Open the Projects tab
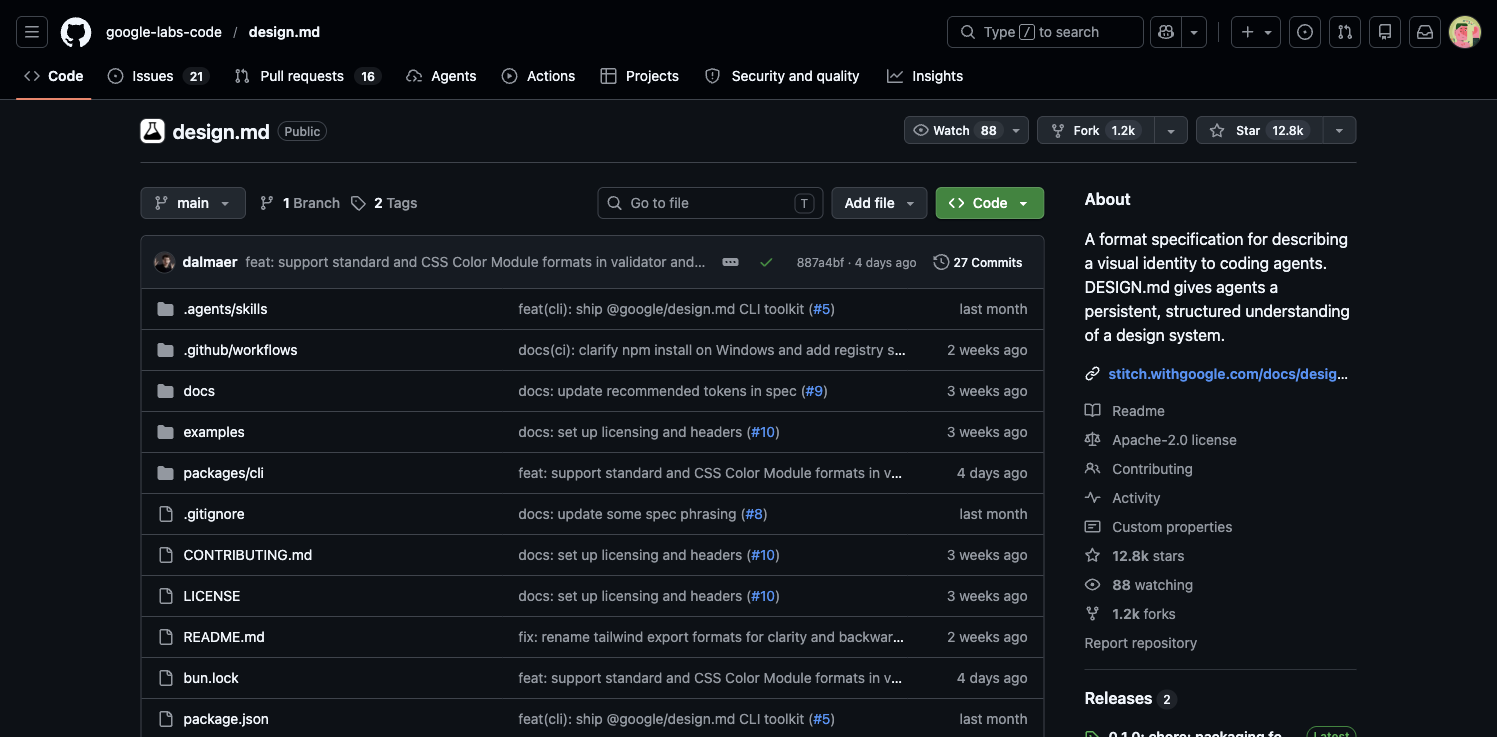 click(639, 76)
